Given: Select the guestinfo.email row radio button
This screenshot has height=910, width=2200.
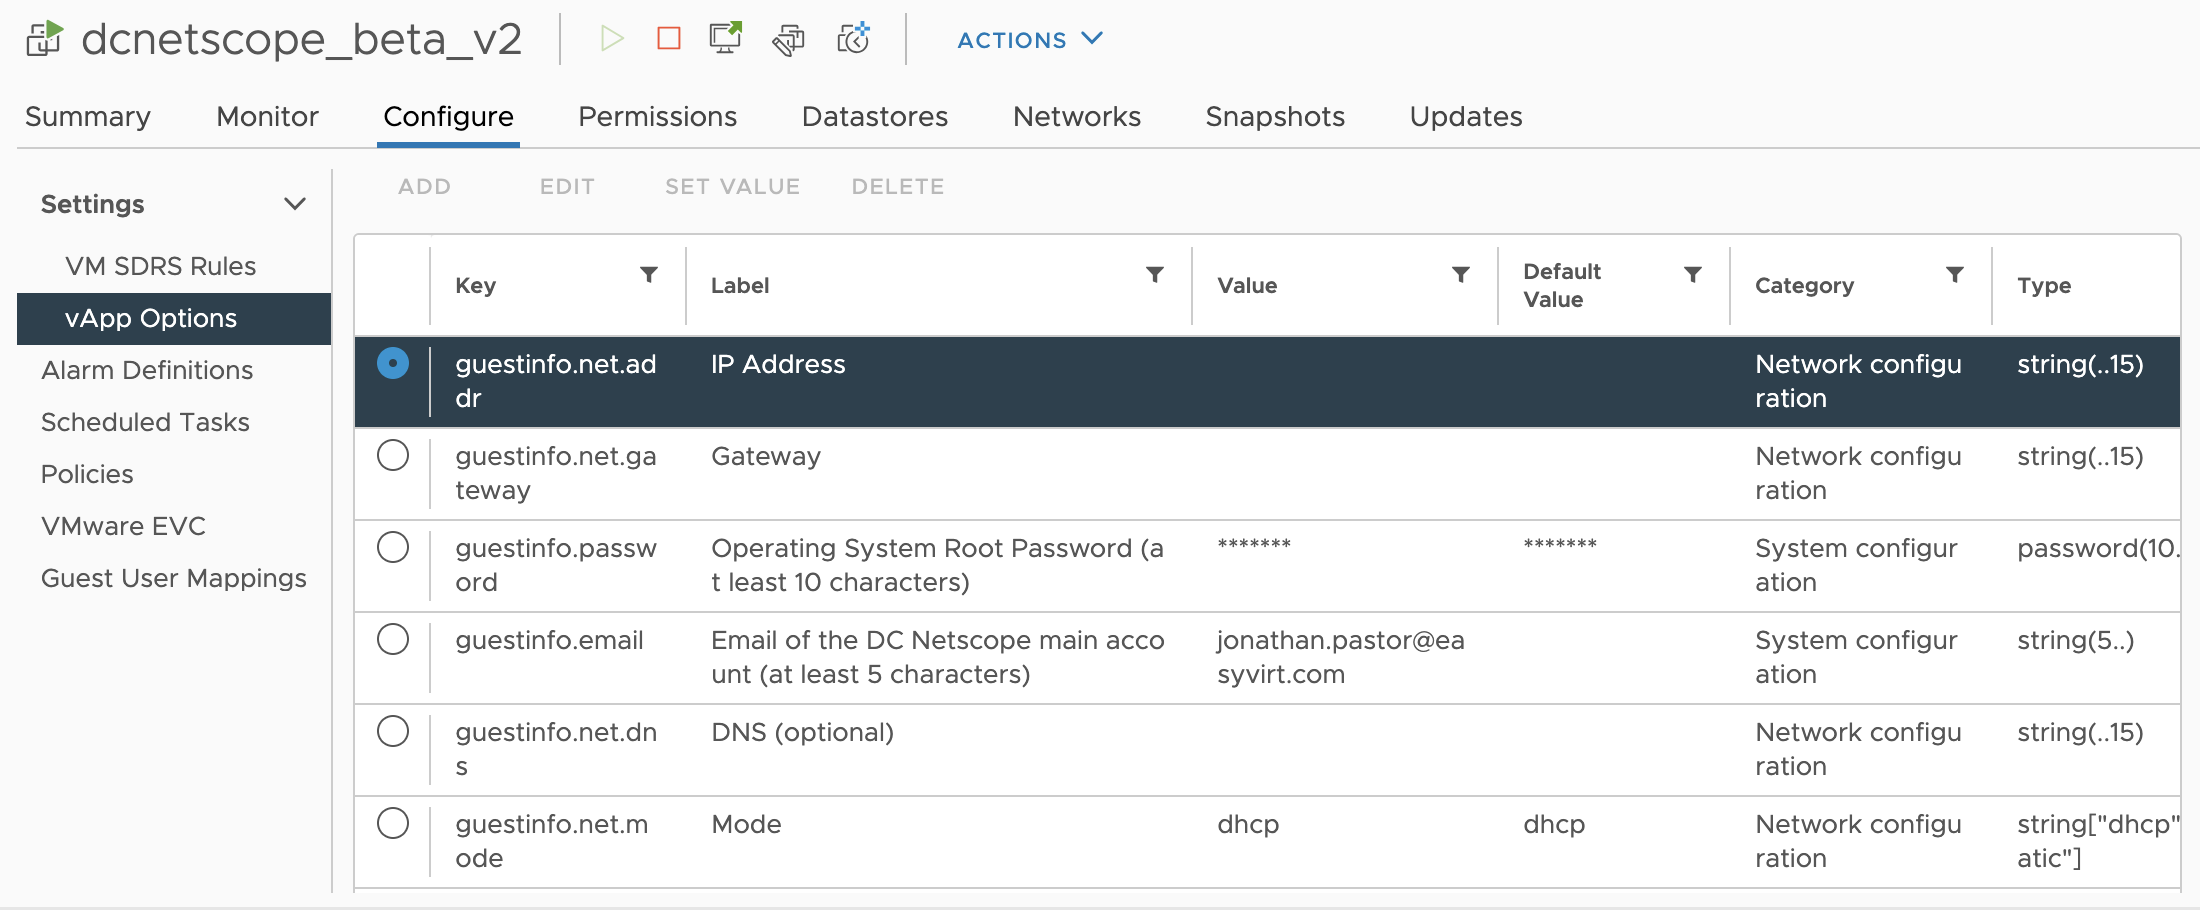Looking at the screenshot, I should [393, 640].
